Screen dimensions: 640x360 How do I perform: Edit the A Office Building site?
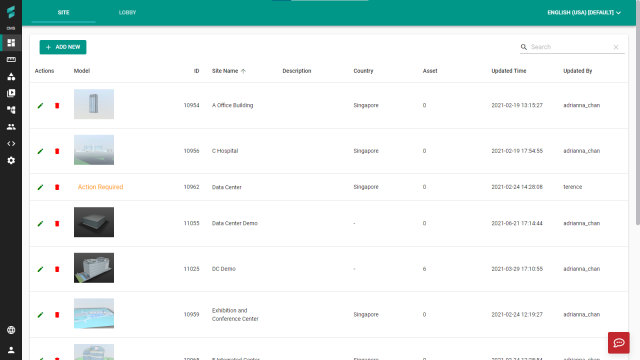pyautogui.click(x=40, y=106)
